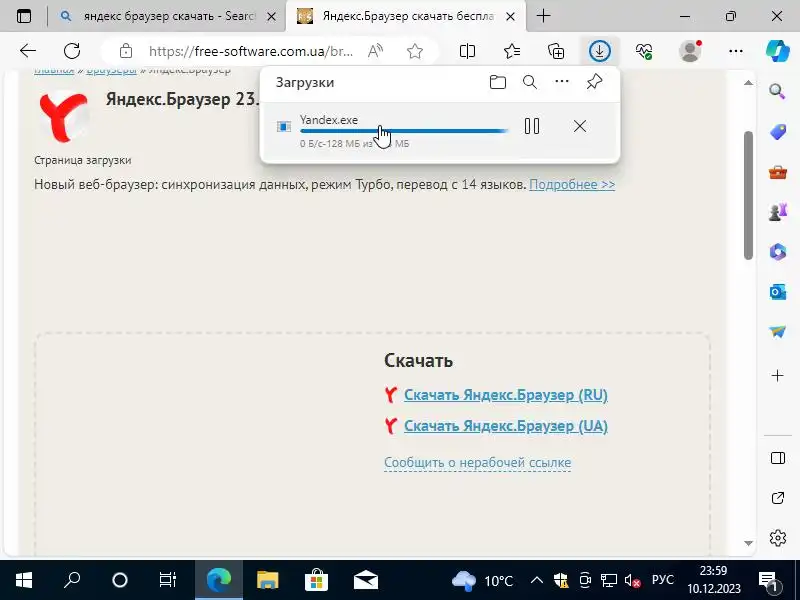
Task: Launch Copilot from the toolbar
Action: [x=778, y=51]
